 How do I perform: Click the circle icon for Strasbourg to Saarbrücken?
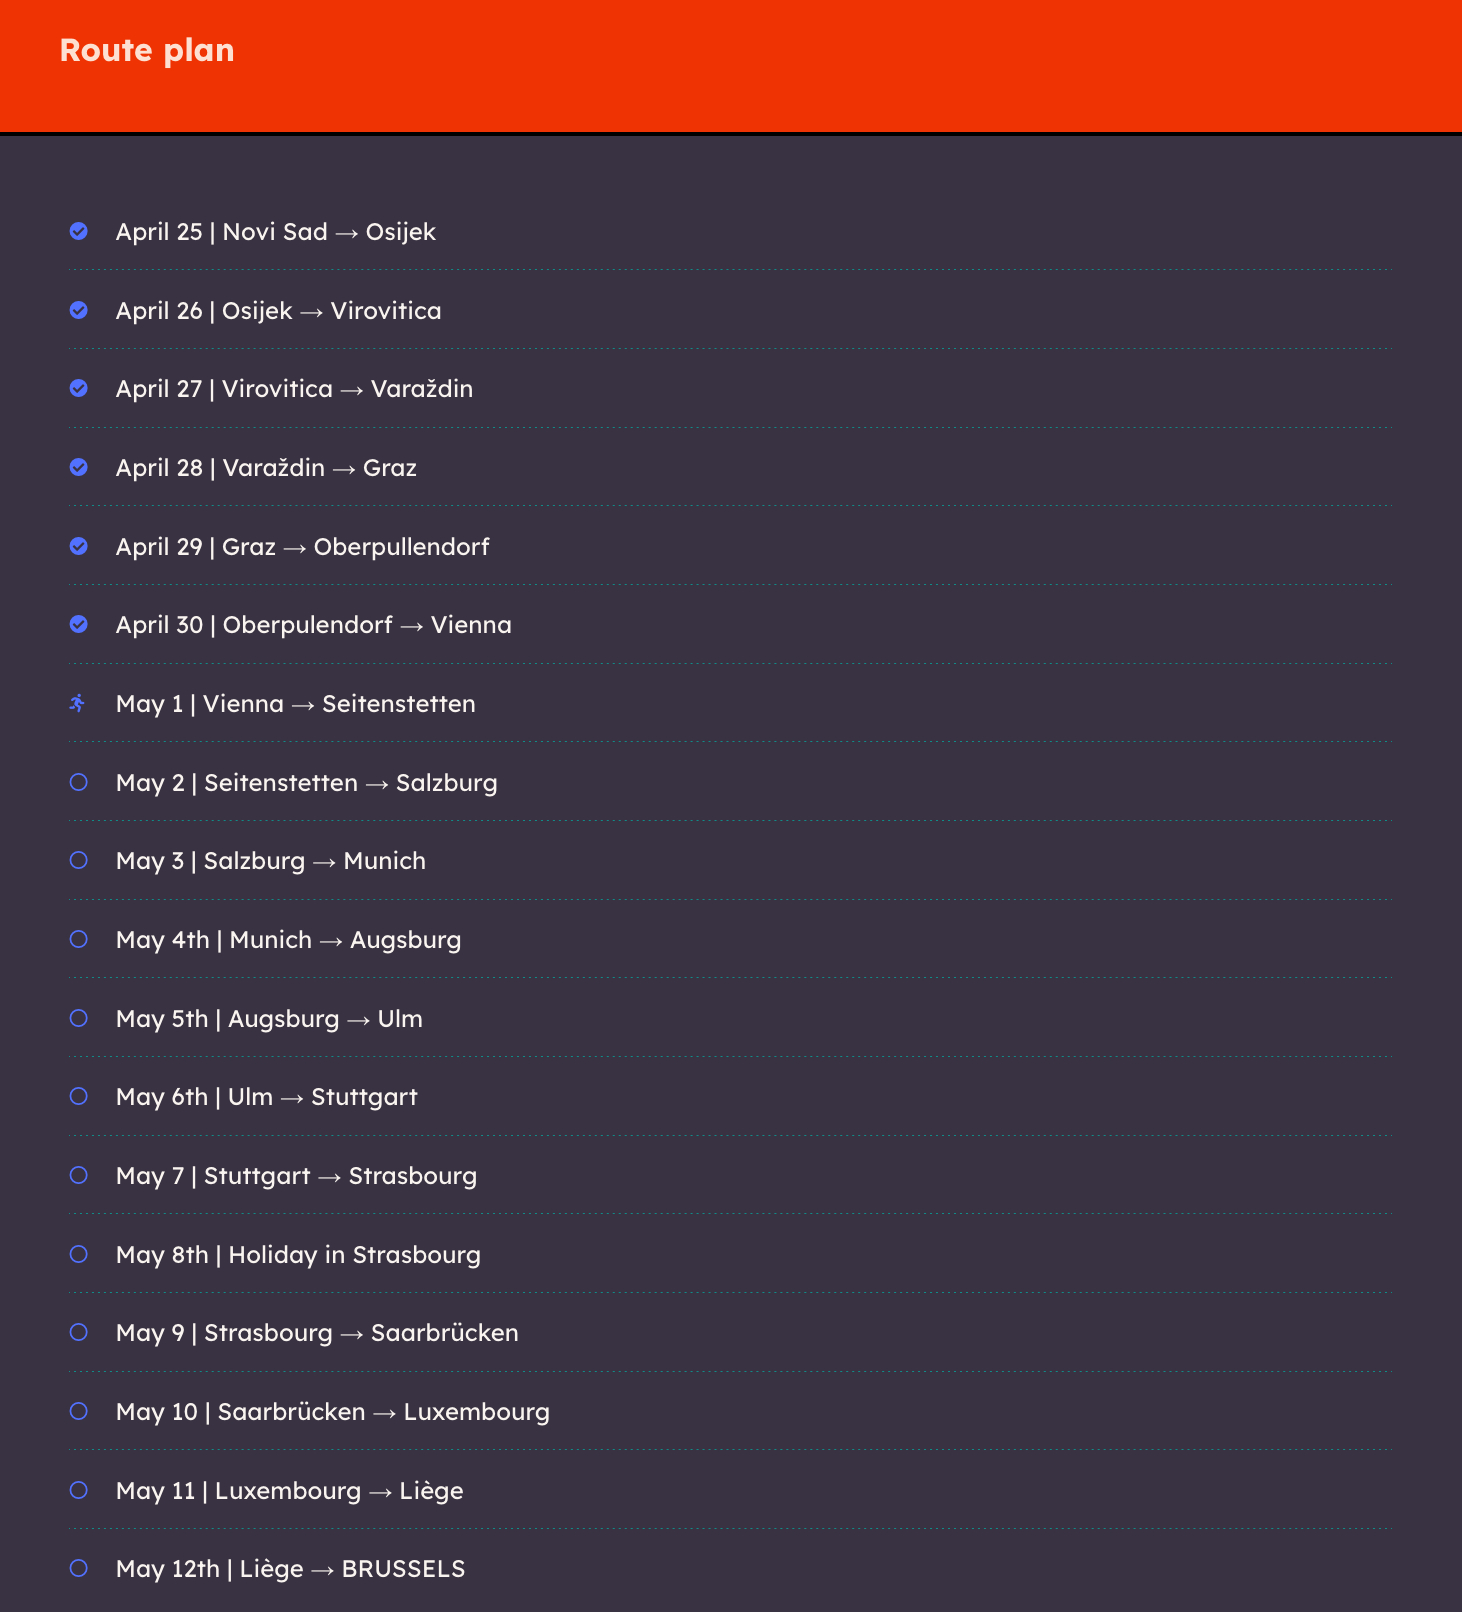(79, 1332)
